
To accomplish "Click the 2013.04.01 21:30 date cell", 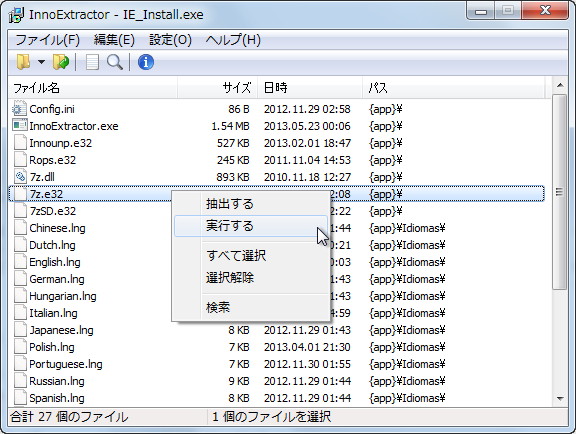I will (307, 347).
